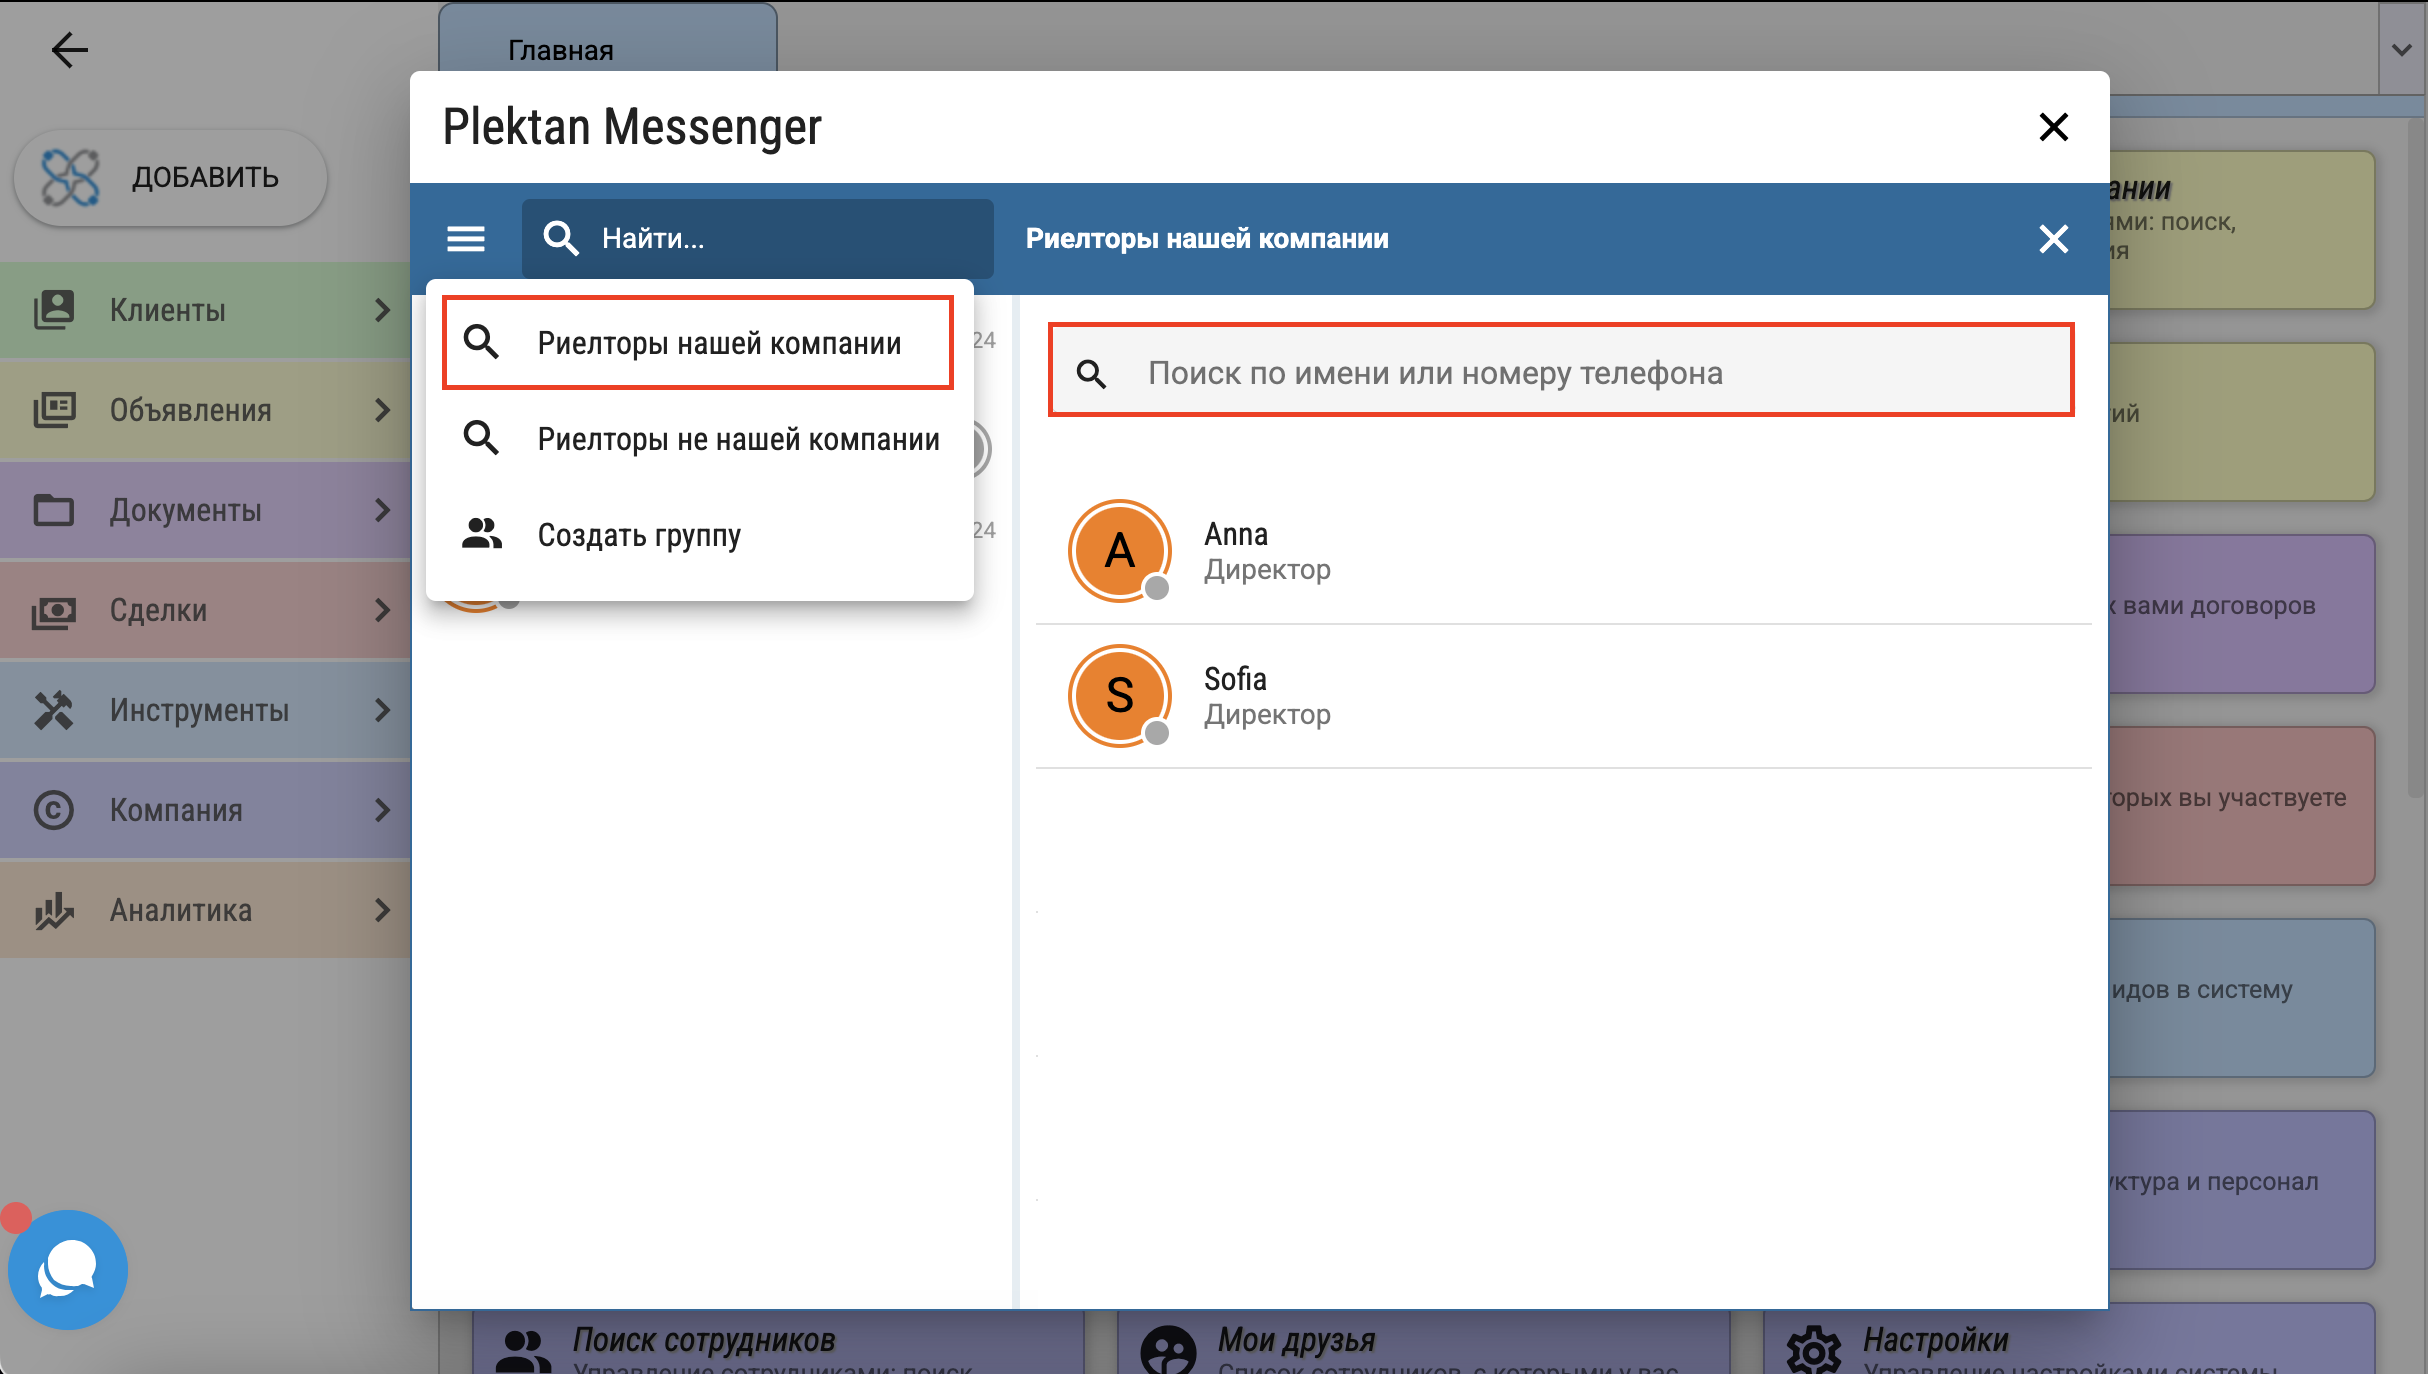Image resolution: width=2428 pixels, height=1374 pixels.
Task: Click the Мои друзья icon
Action: click(1168, 1351)
